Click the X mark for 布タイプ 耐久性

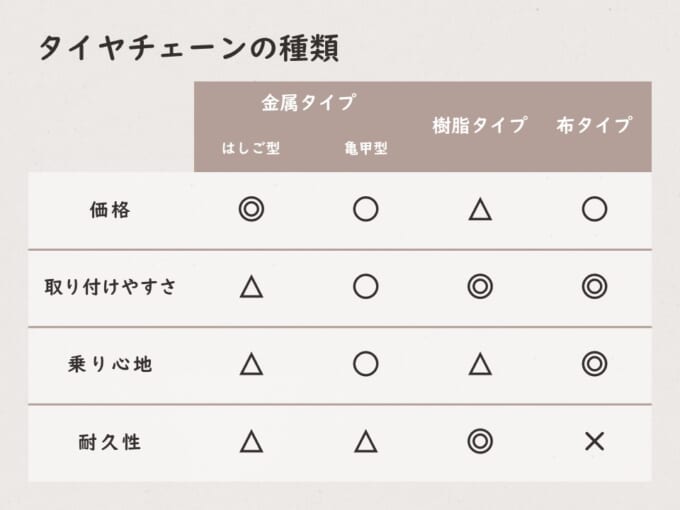(595, 441)
